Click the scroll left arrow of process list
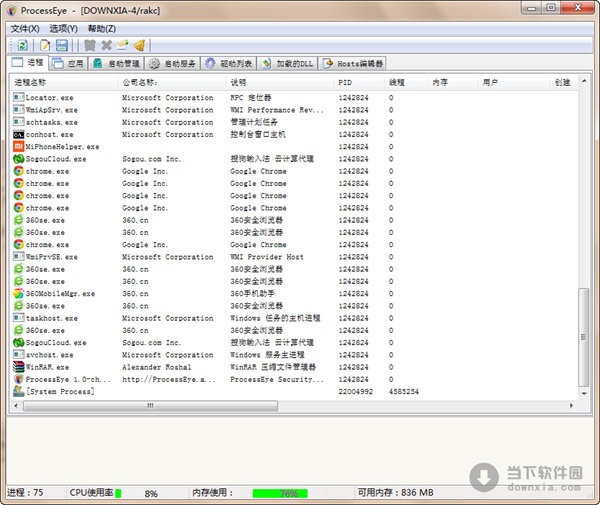Screen dimensions: 600x505 pos(16,406)
